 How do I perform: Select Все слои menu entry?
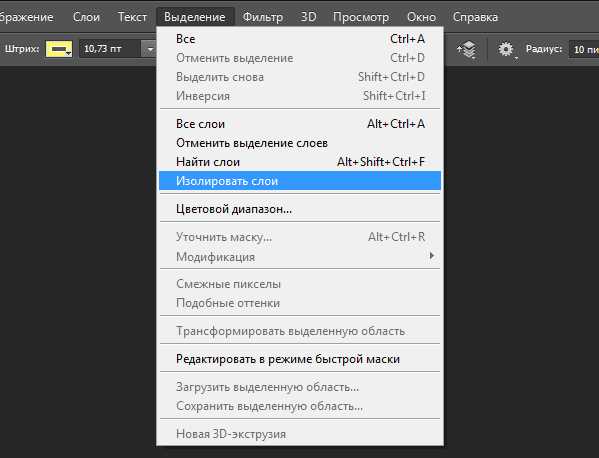(x=300, y=124)
